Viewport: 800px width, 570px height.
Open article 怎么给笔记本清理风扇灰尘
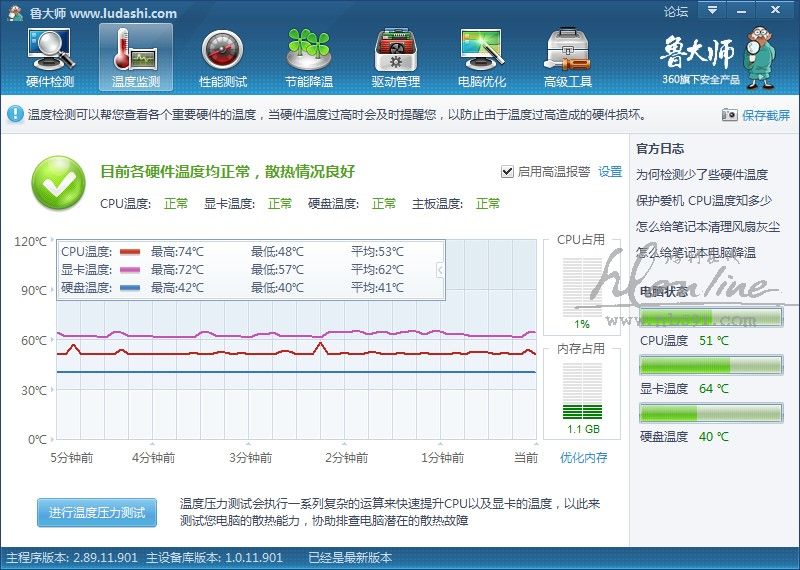[x=708, y=226]
